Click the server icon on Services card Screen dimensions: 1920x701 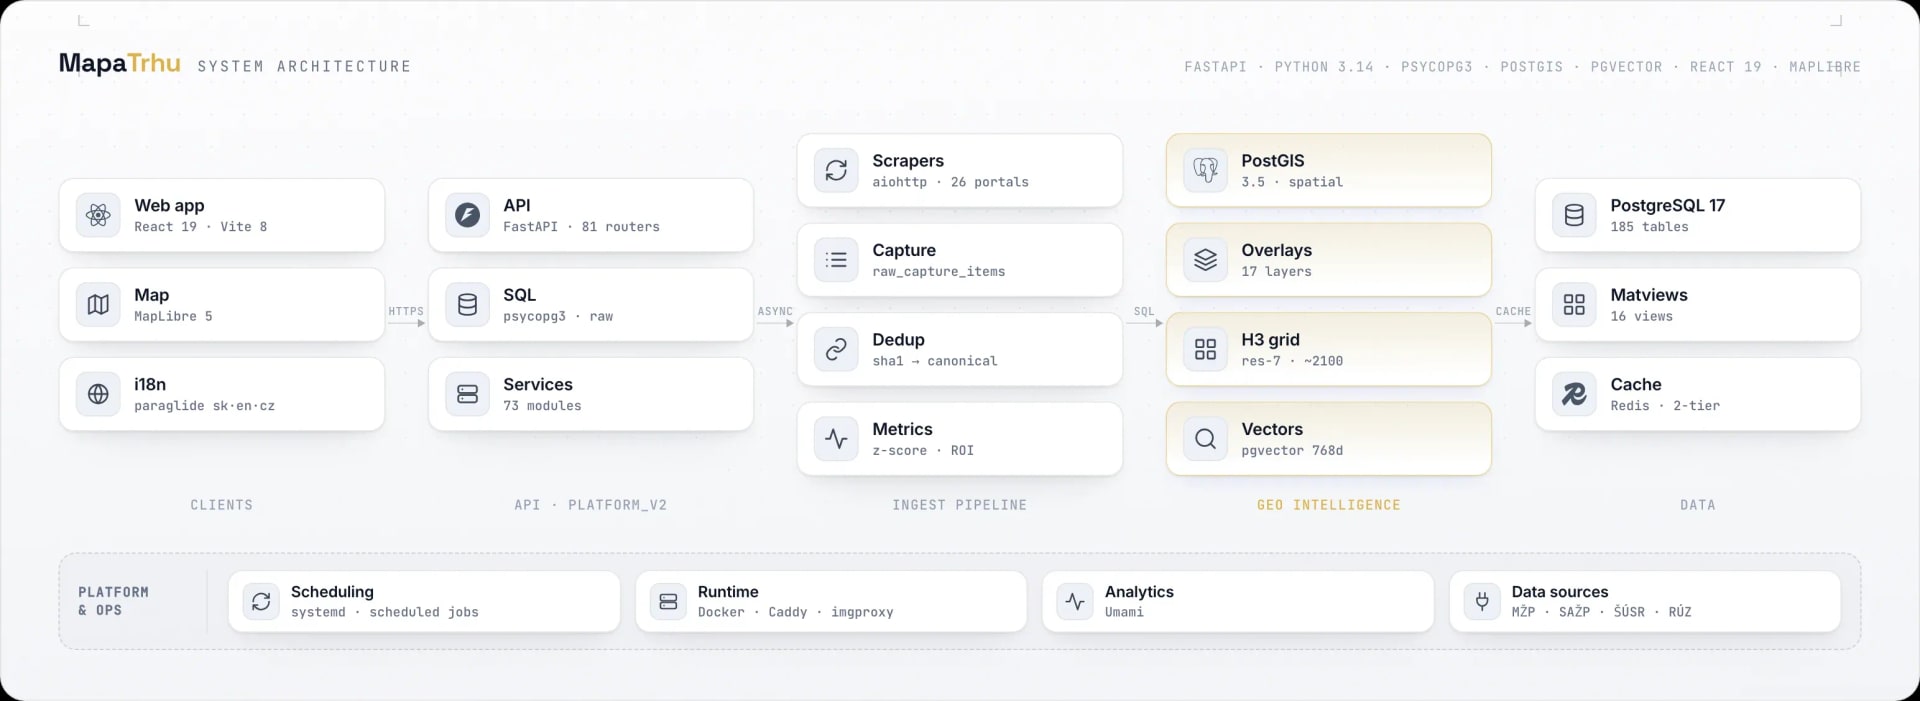[x=467, y=394]
